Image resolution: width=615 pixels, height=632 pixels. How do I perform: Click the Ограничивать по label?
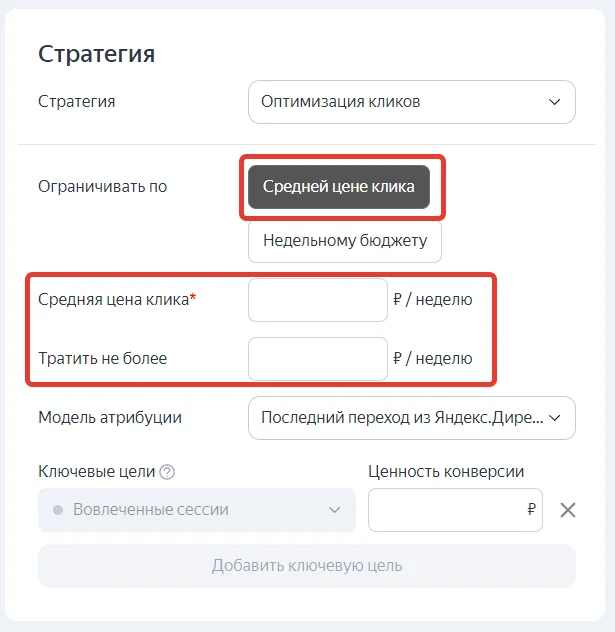(x=102, y=187)
